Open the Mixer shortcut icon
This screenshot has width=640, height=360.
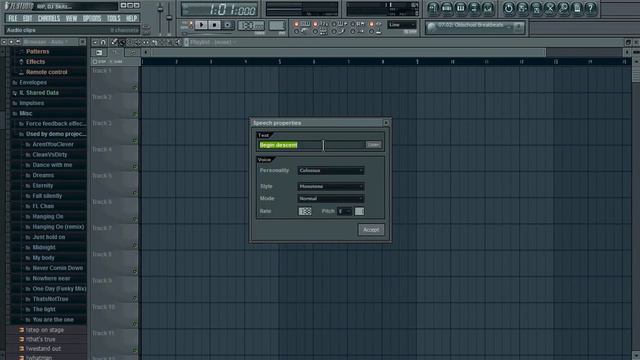[488, 8]
